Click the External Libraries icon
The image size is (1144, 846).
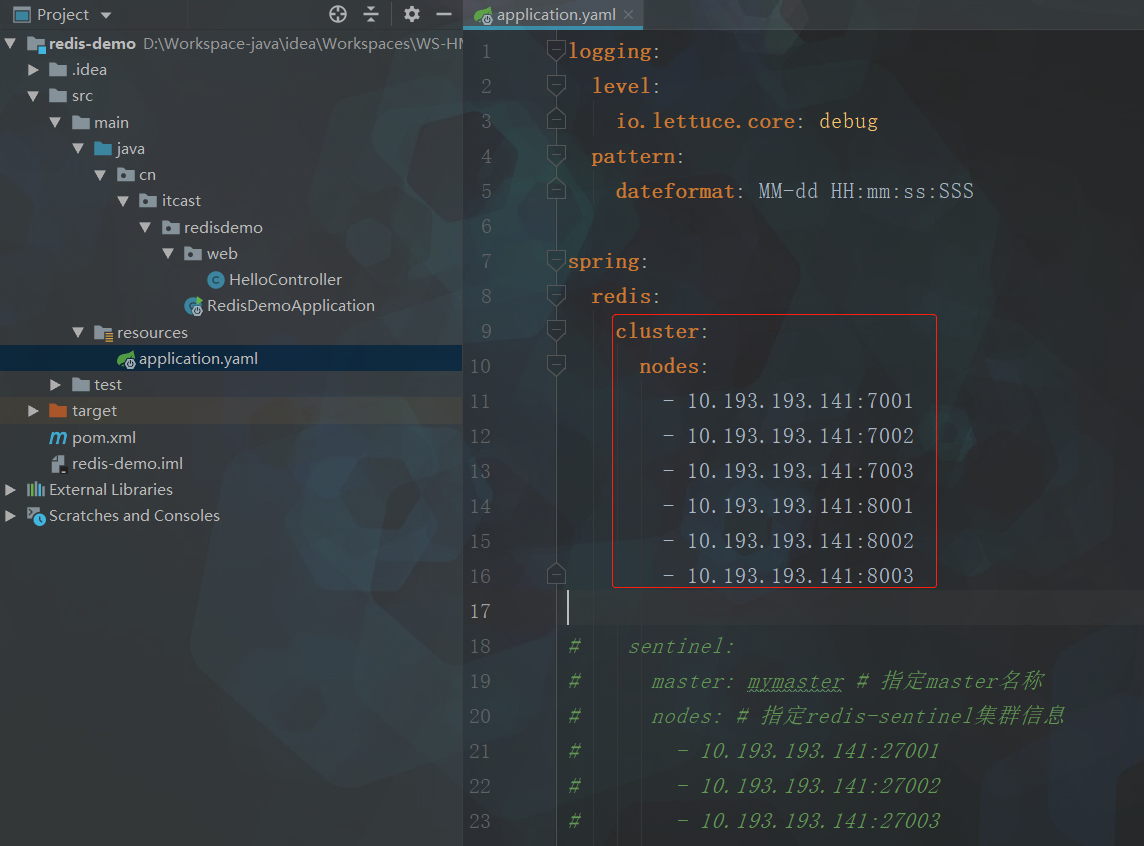point(36,490)
